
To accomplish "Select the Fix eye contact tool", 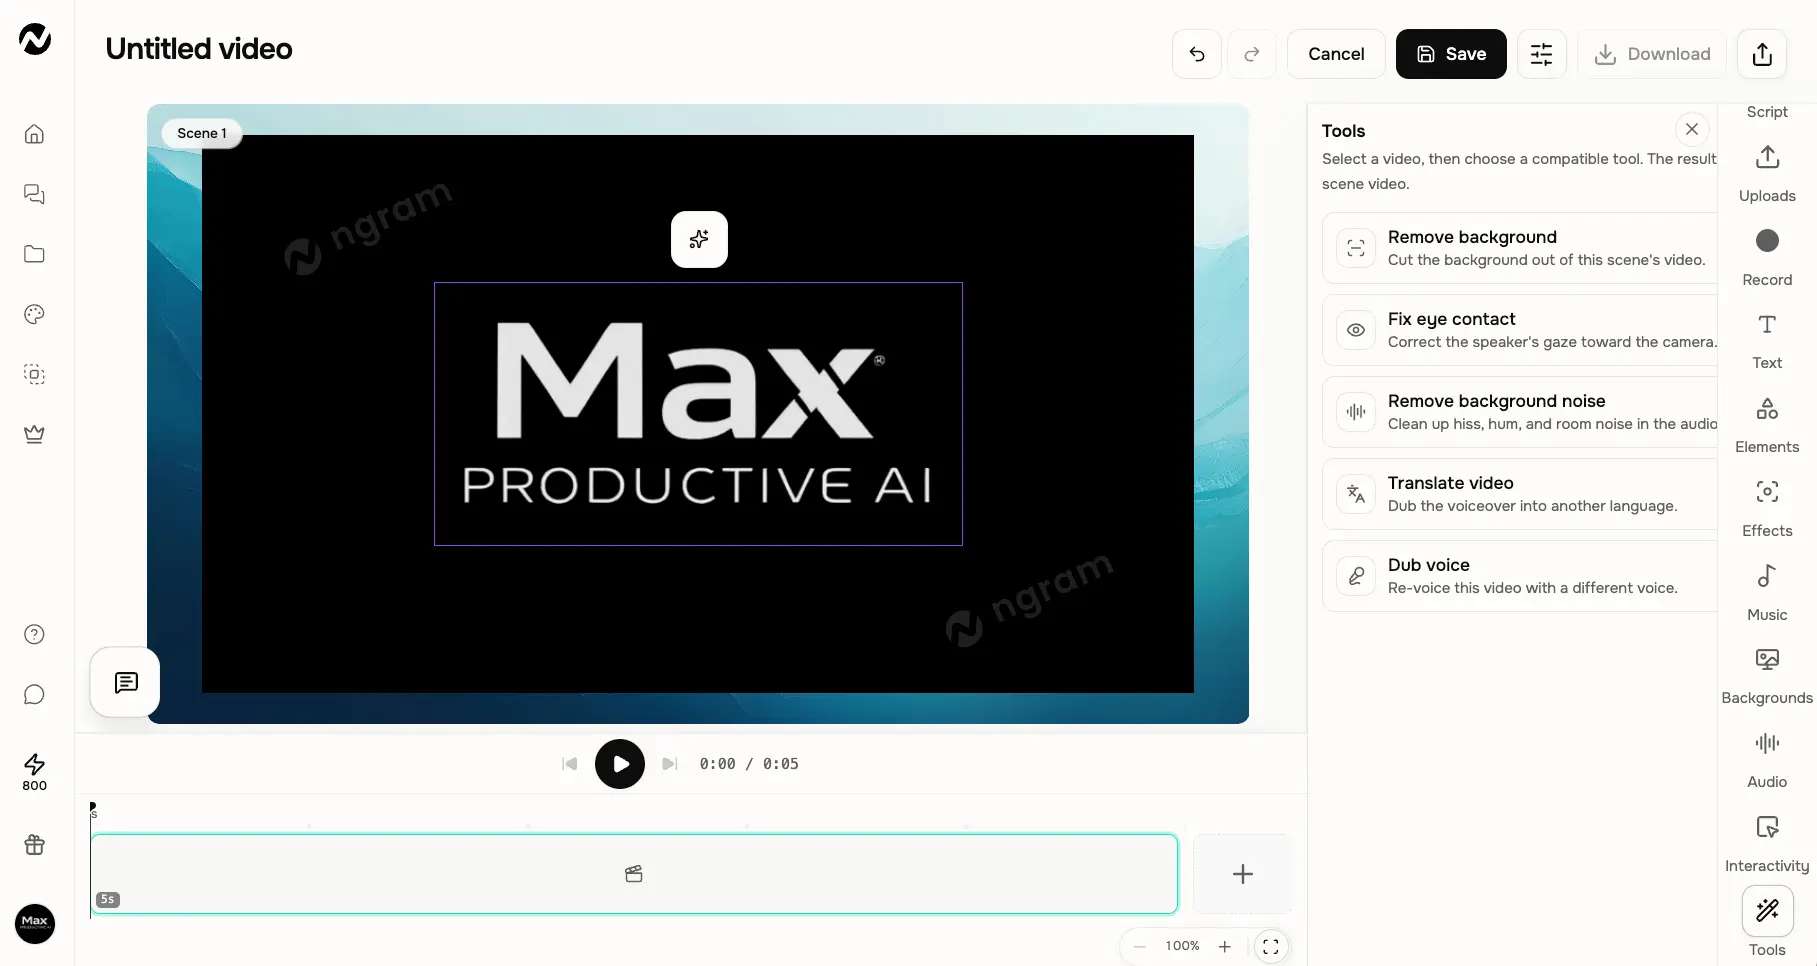I will click(1520, 330).
